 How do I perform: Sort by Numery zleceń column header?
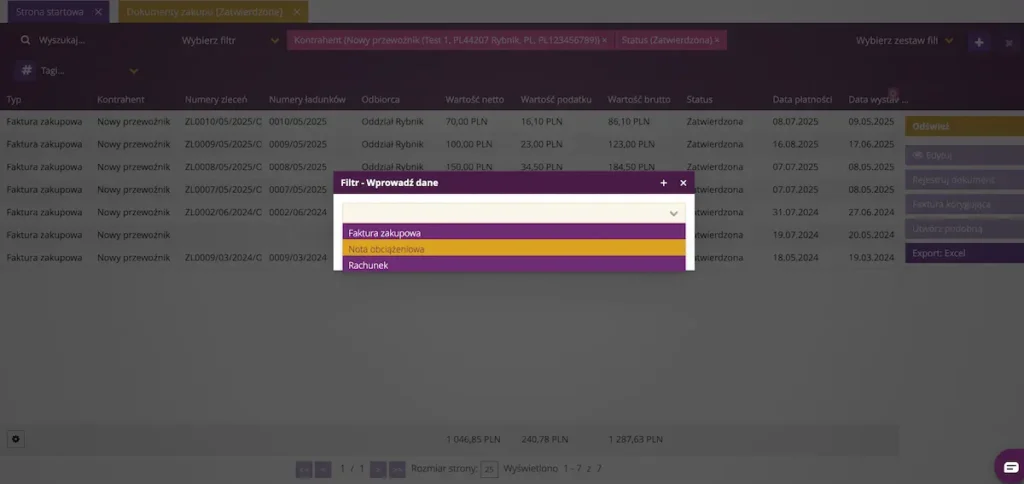[216, 100]
